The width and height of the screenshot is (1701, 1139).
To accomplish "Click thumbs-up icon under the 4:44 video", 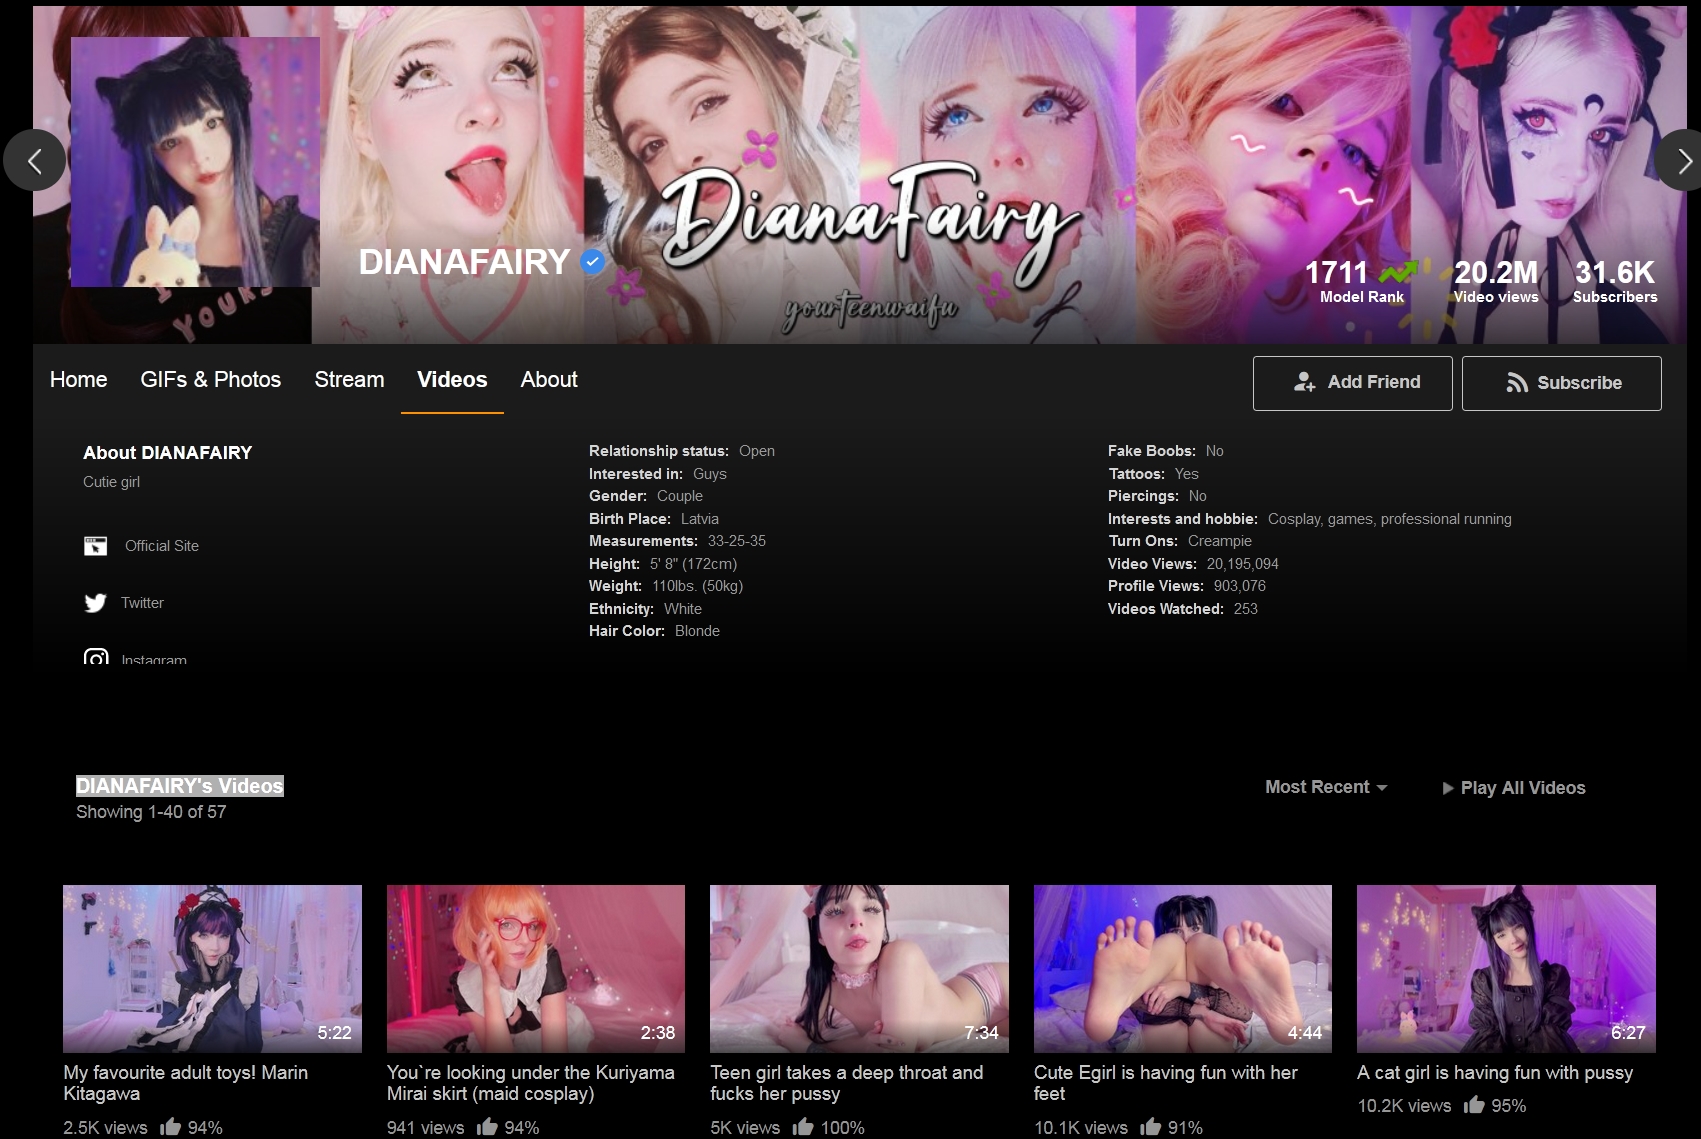I will point(1150,1127).
